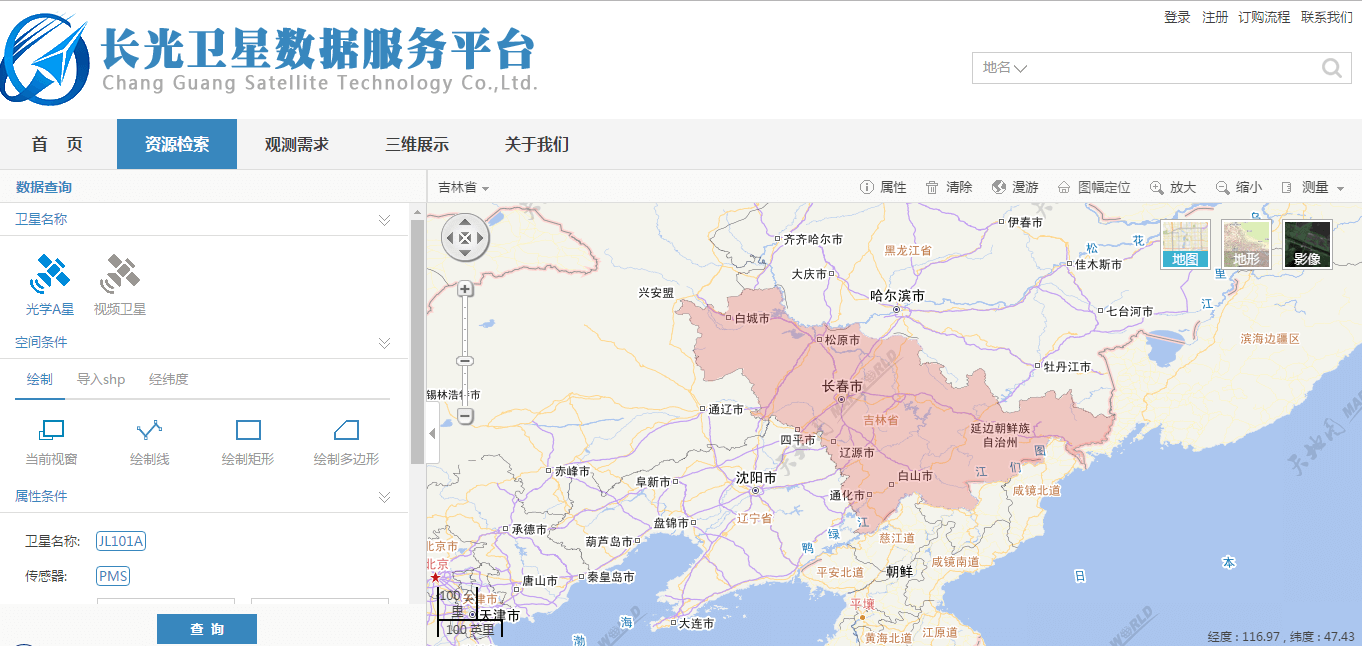
Task: Click the 属性 info tool
Action: (x=883, y=187)
